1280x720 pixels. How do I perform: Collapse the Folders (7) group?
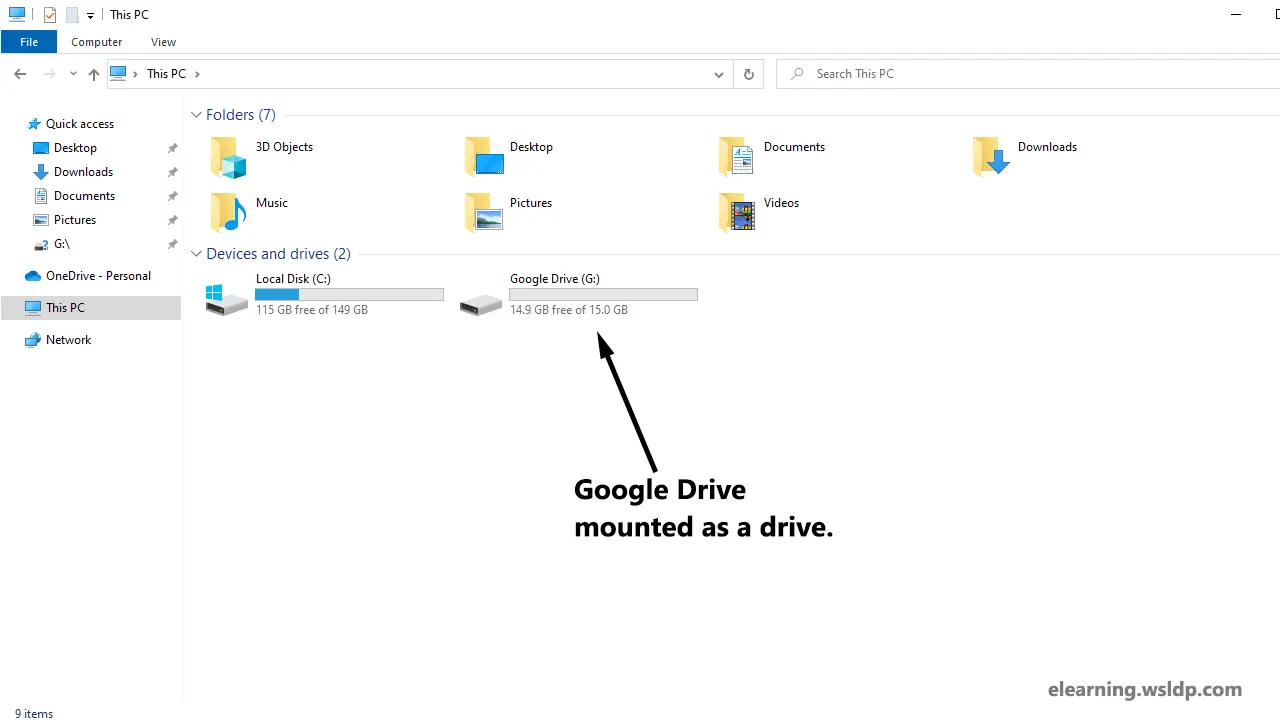click(x=197, y=115)
